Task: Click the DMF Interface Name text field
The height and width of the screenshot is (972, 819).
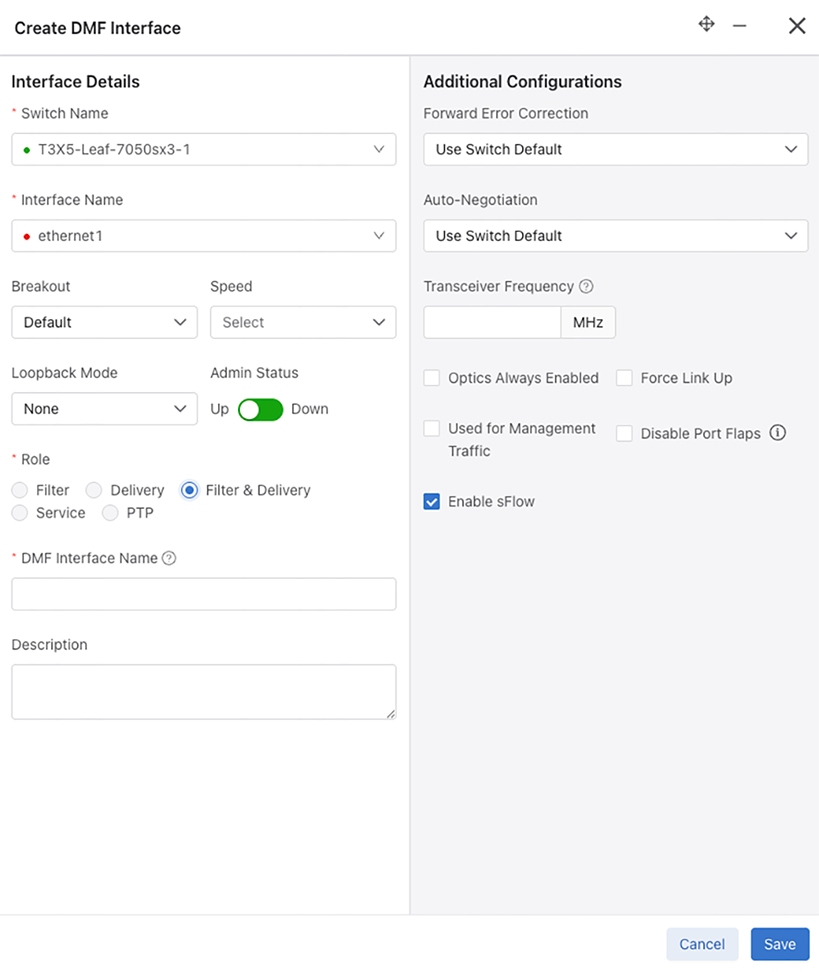Action: coord(204,594)
